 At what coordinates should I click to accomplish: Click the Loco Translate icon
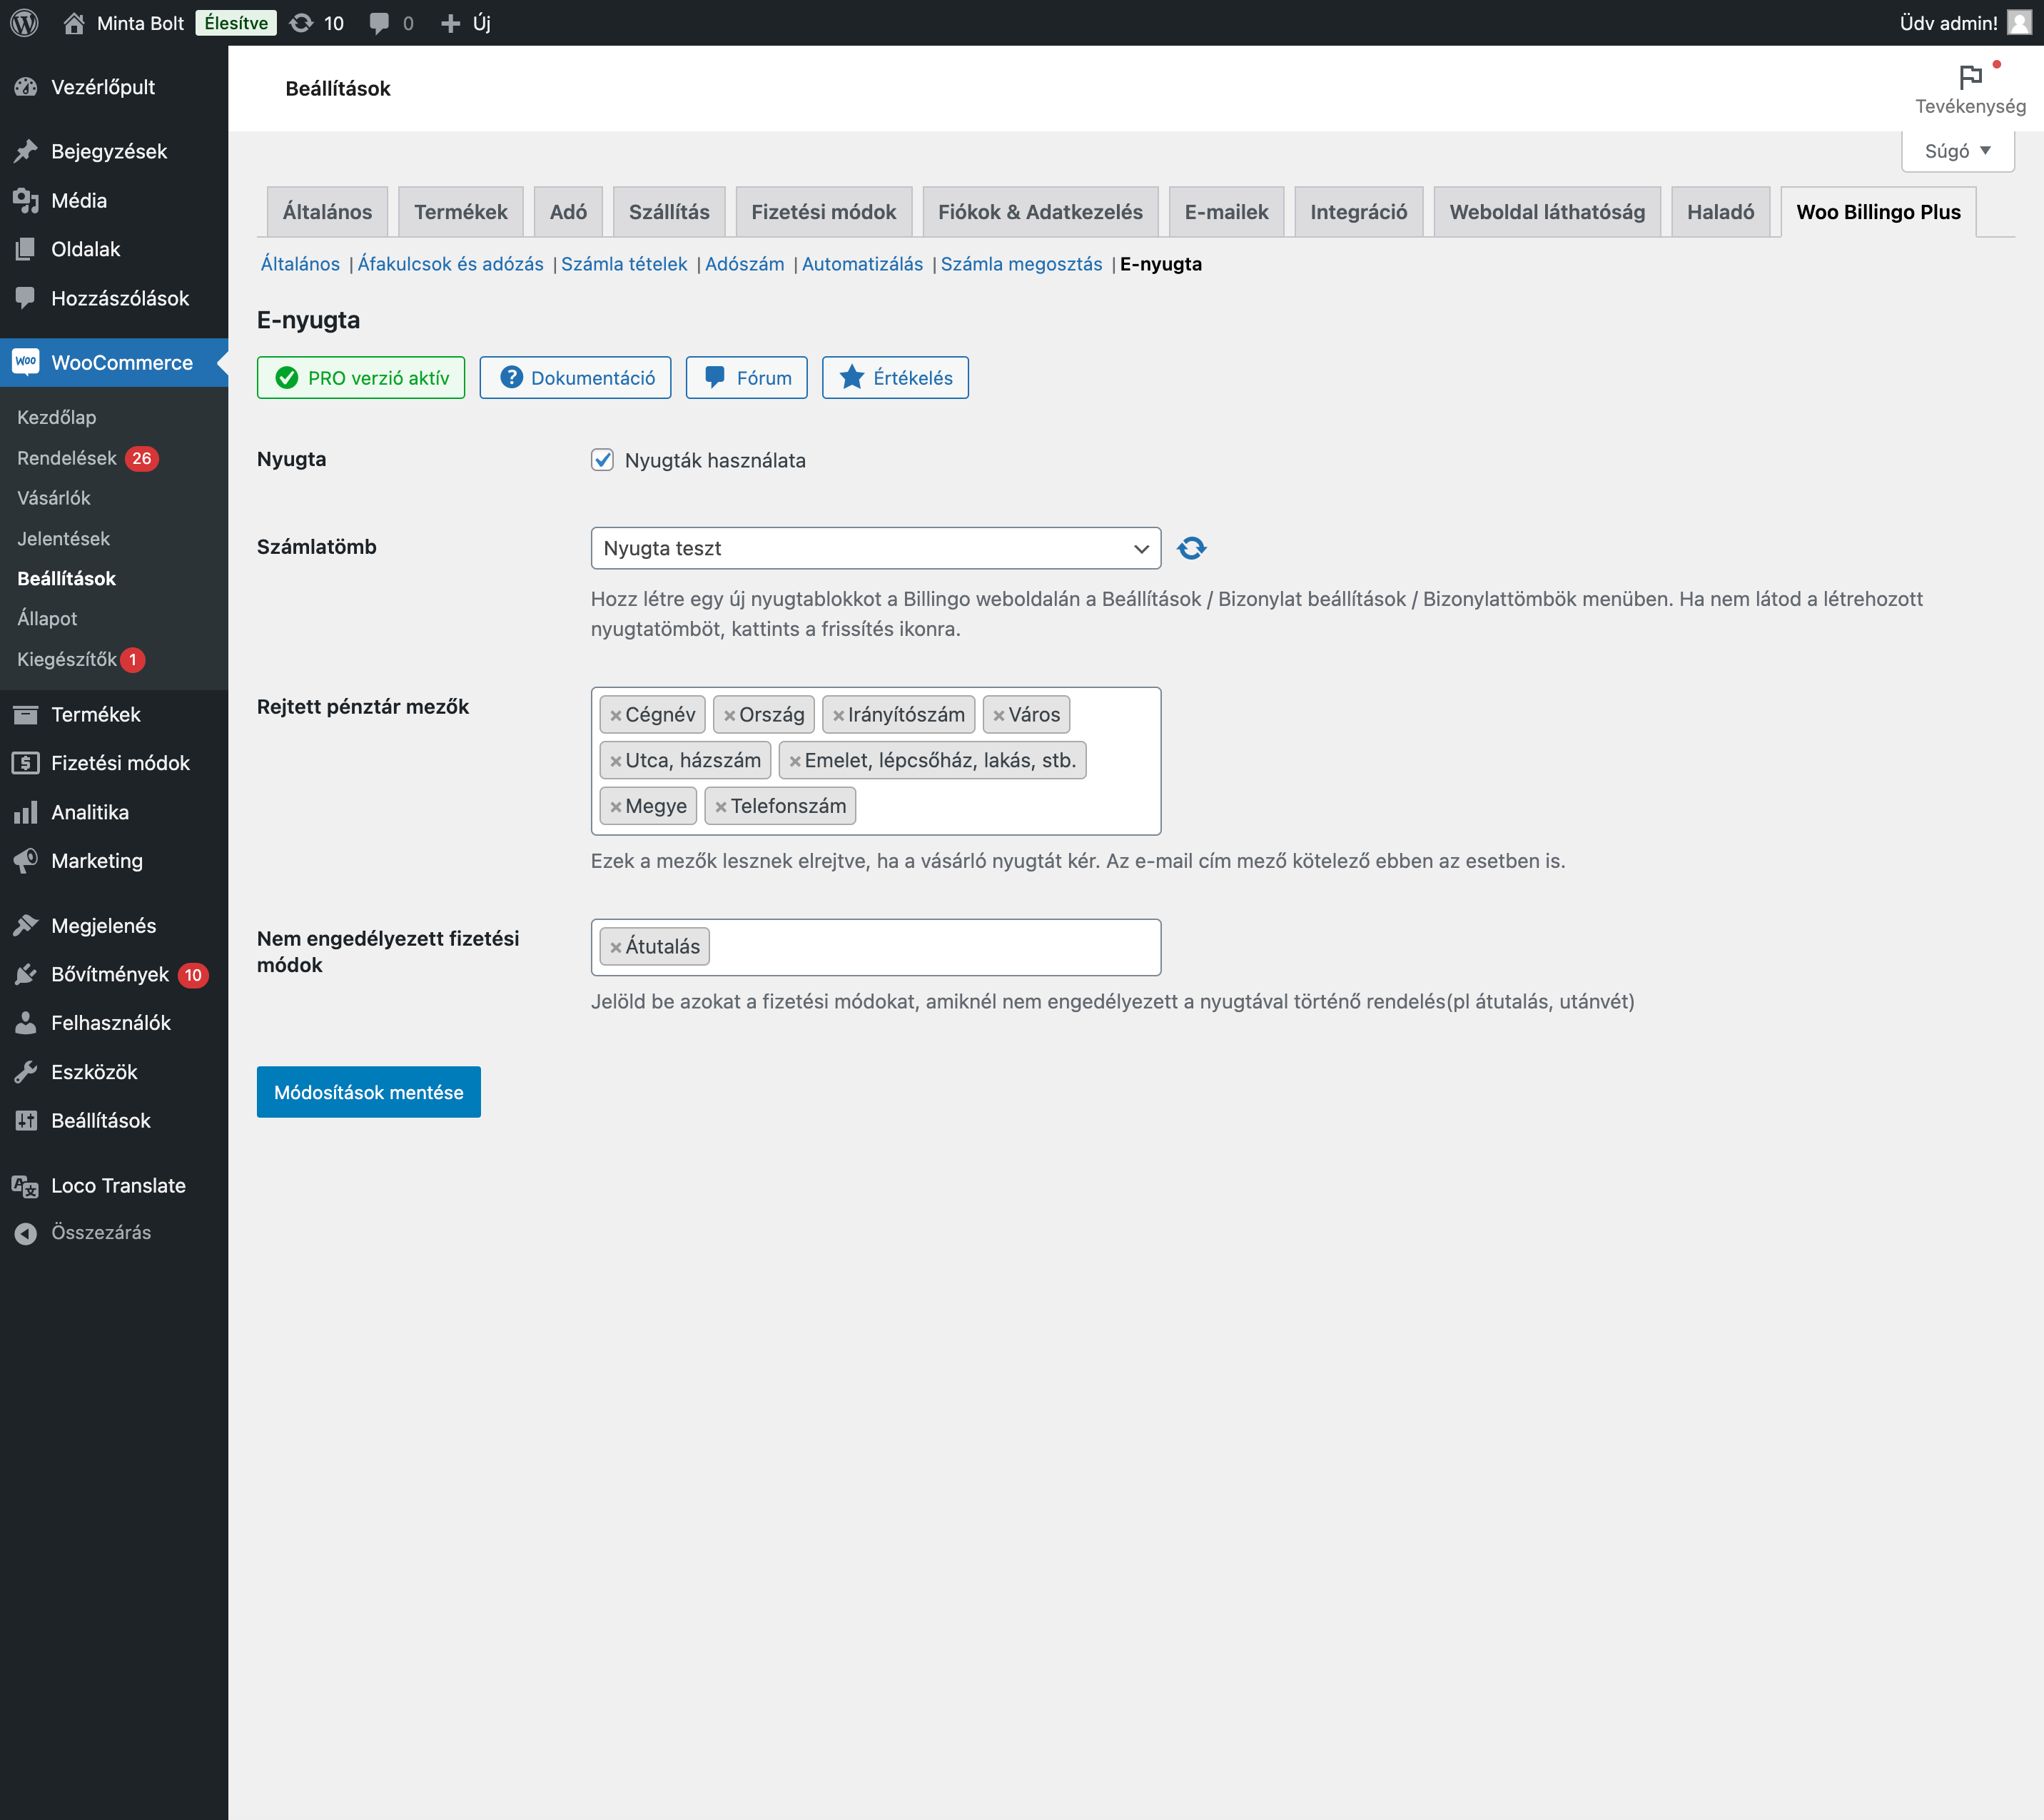[26, 1186]
